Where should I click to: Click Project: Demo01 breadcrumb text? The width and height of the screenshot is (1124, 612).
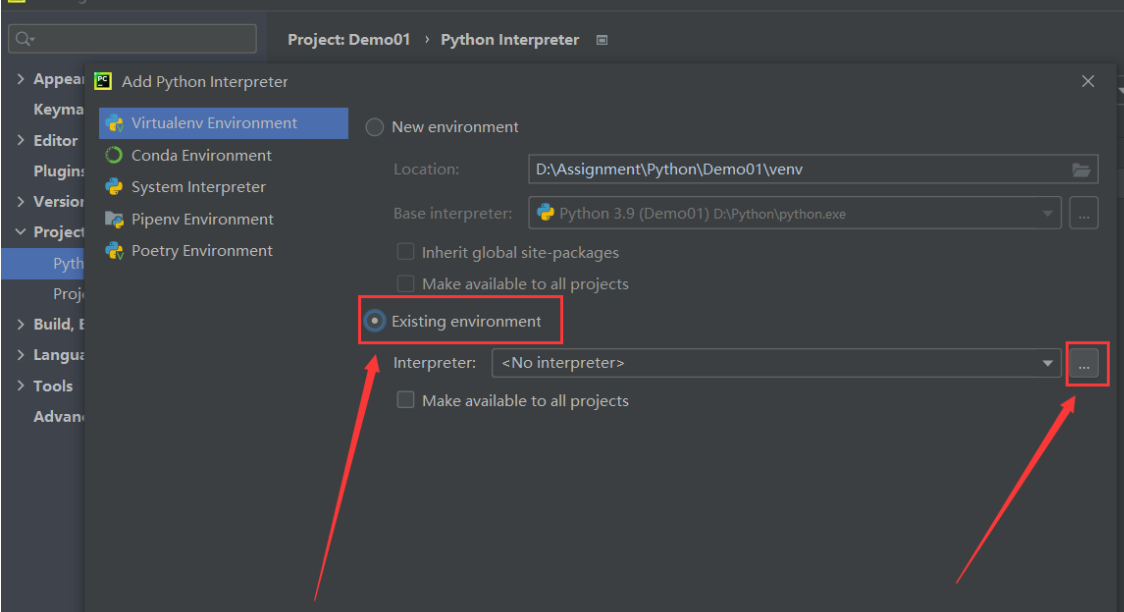(x=349, y=40)
